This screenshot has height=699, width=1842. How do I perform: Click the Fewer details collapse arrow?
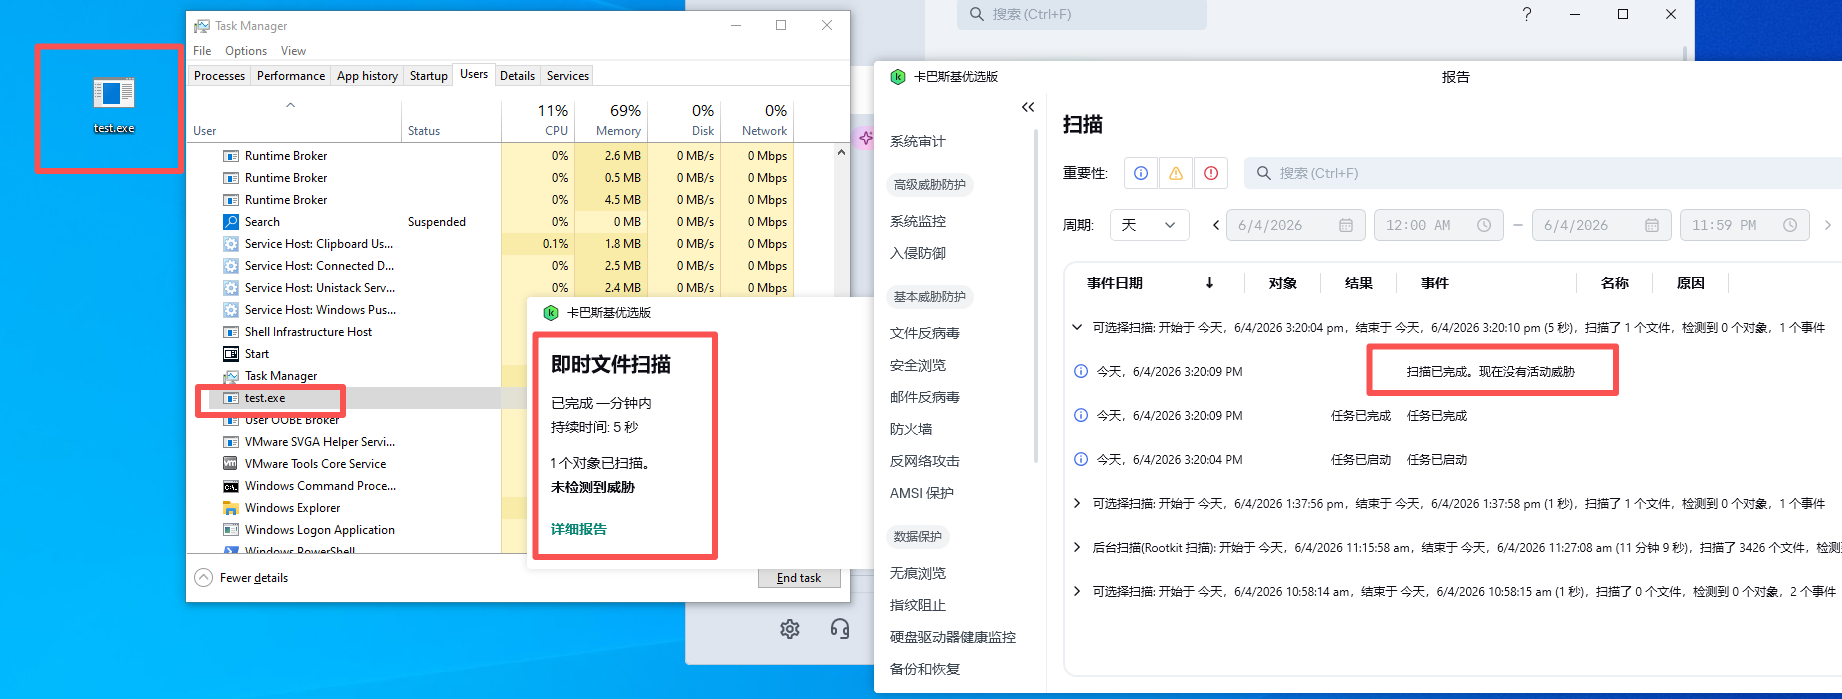pyautogui.click(x=203, y=578)
